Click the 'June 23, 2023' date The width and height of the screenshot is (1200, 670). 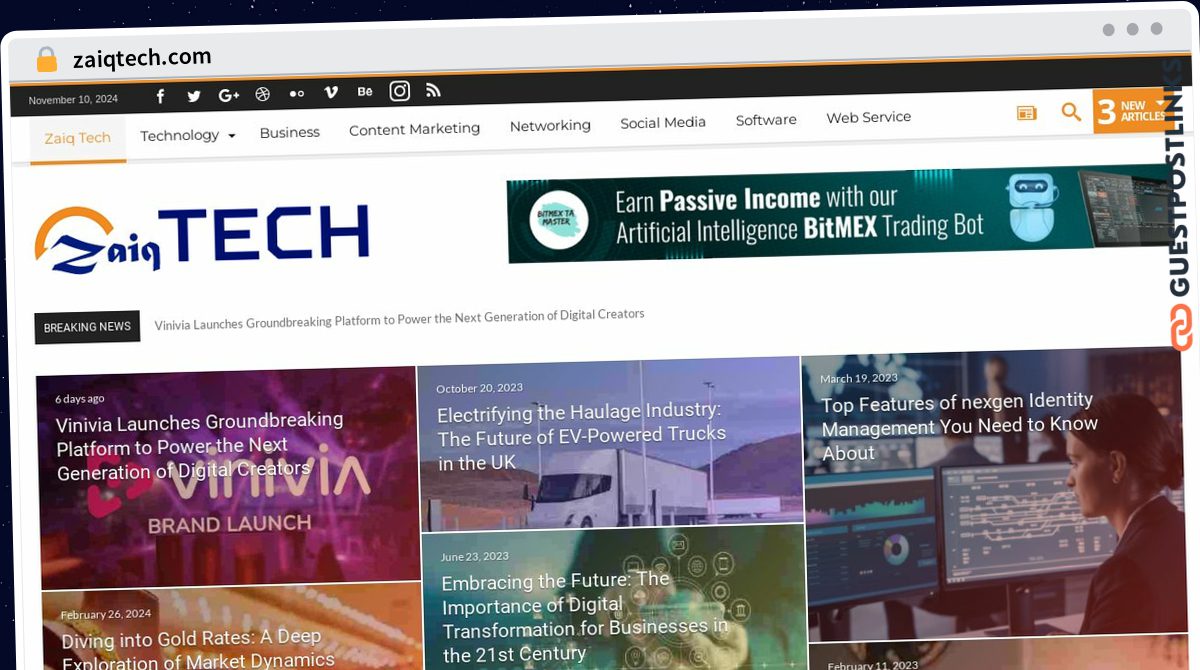click(x=475, y=557)
